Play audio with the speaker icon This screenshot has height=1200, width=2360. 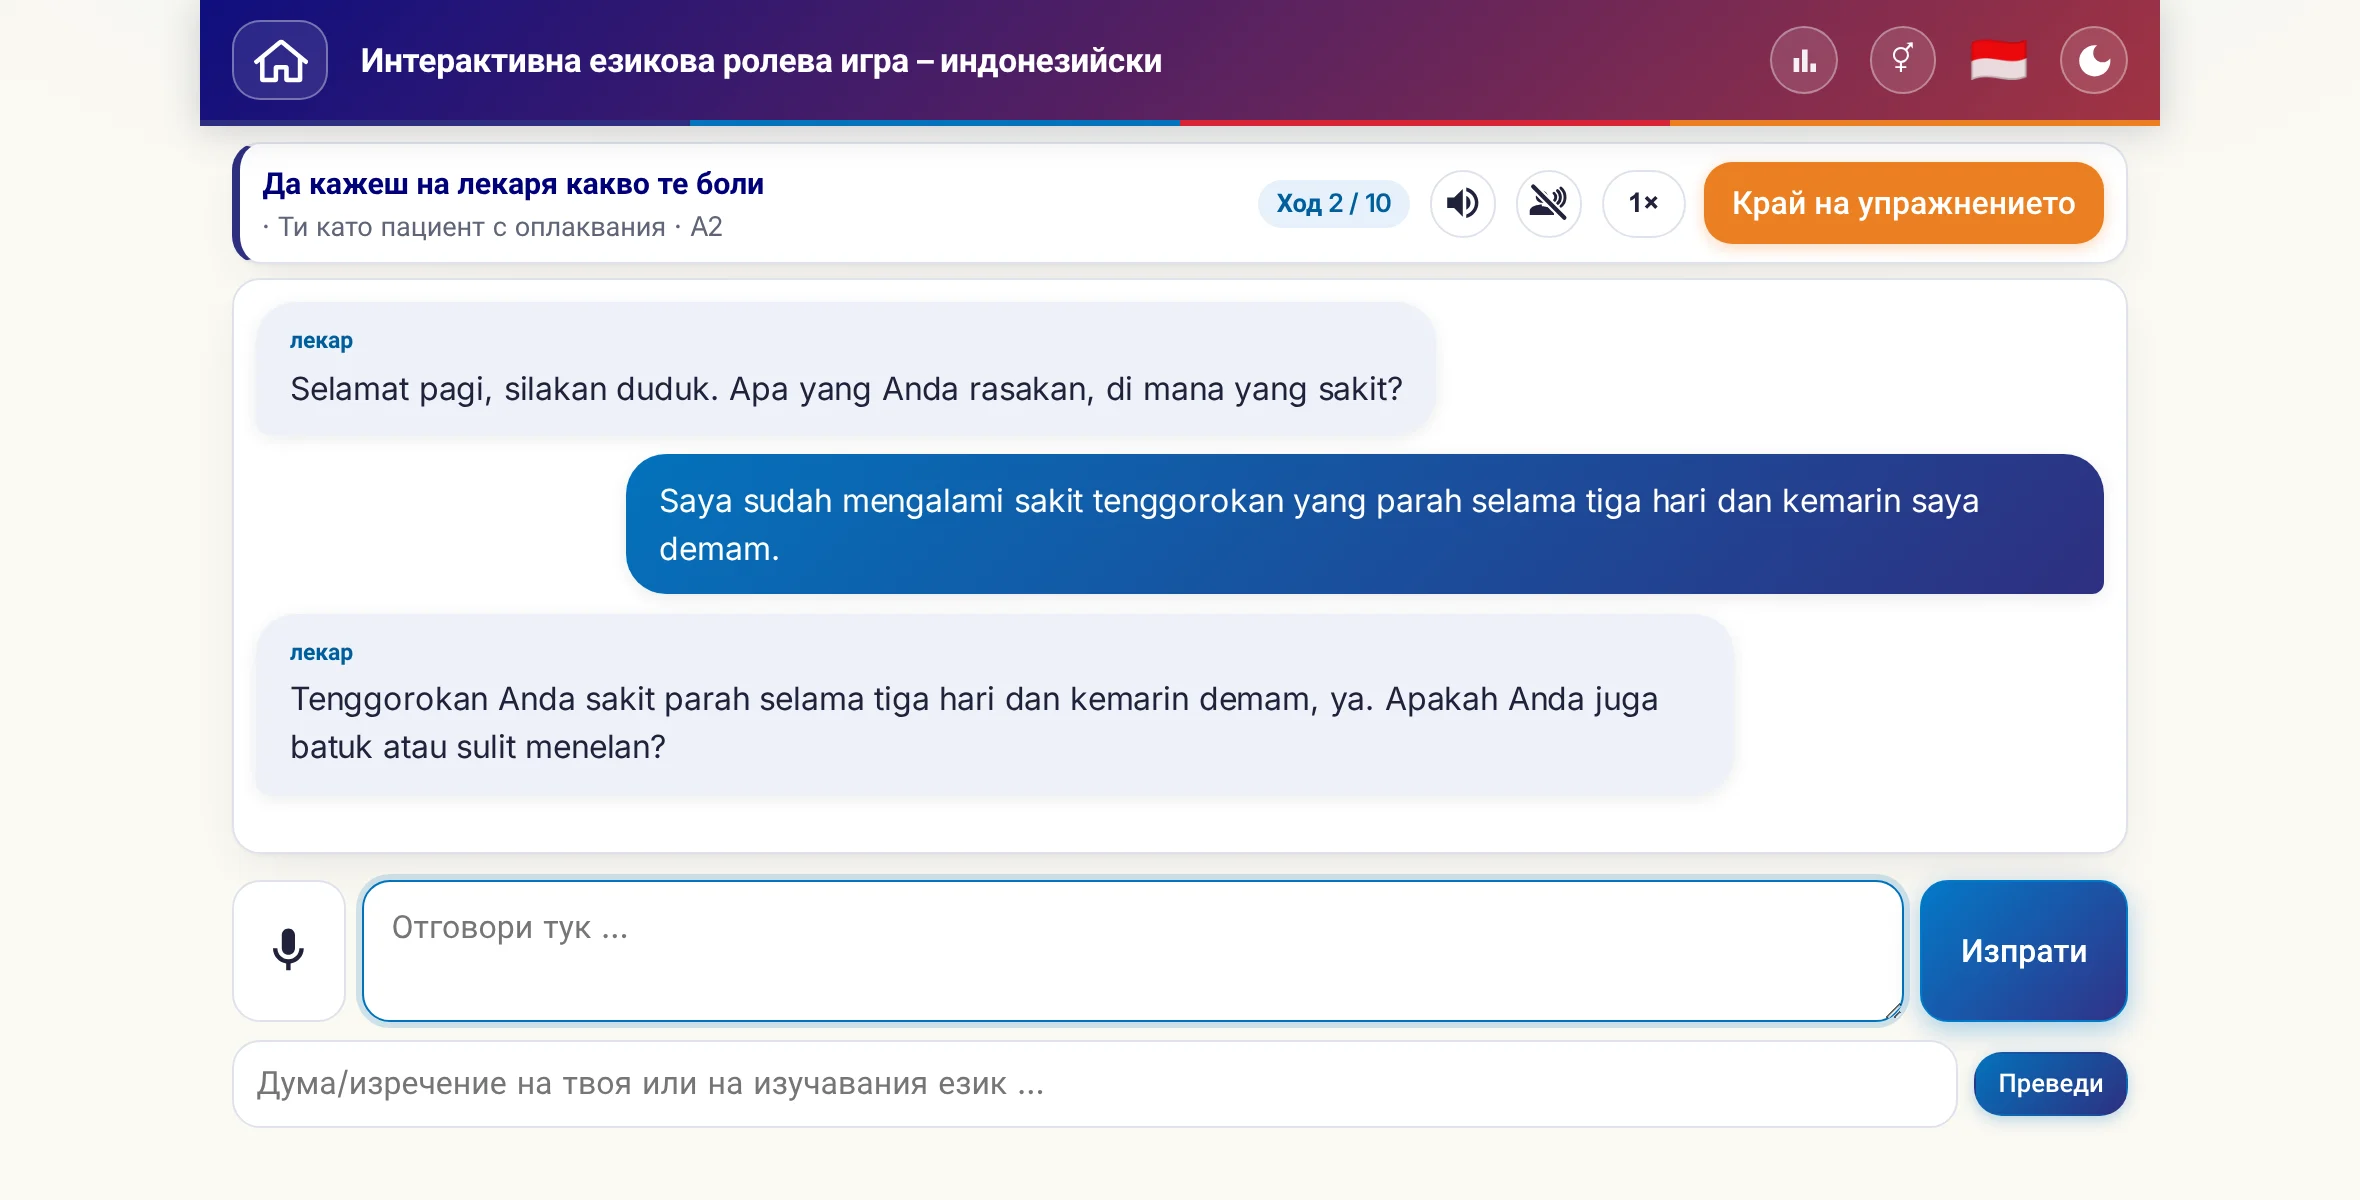[1462, 203]
